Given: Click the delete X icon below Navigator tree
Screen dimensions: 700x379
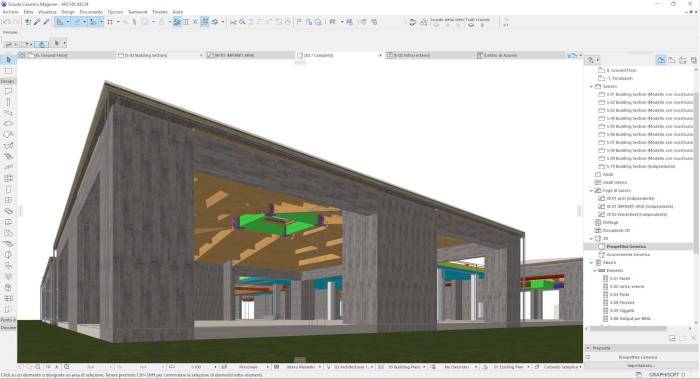Looking at the screenshot, I should tap(693, 338).
